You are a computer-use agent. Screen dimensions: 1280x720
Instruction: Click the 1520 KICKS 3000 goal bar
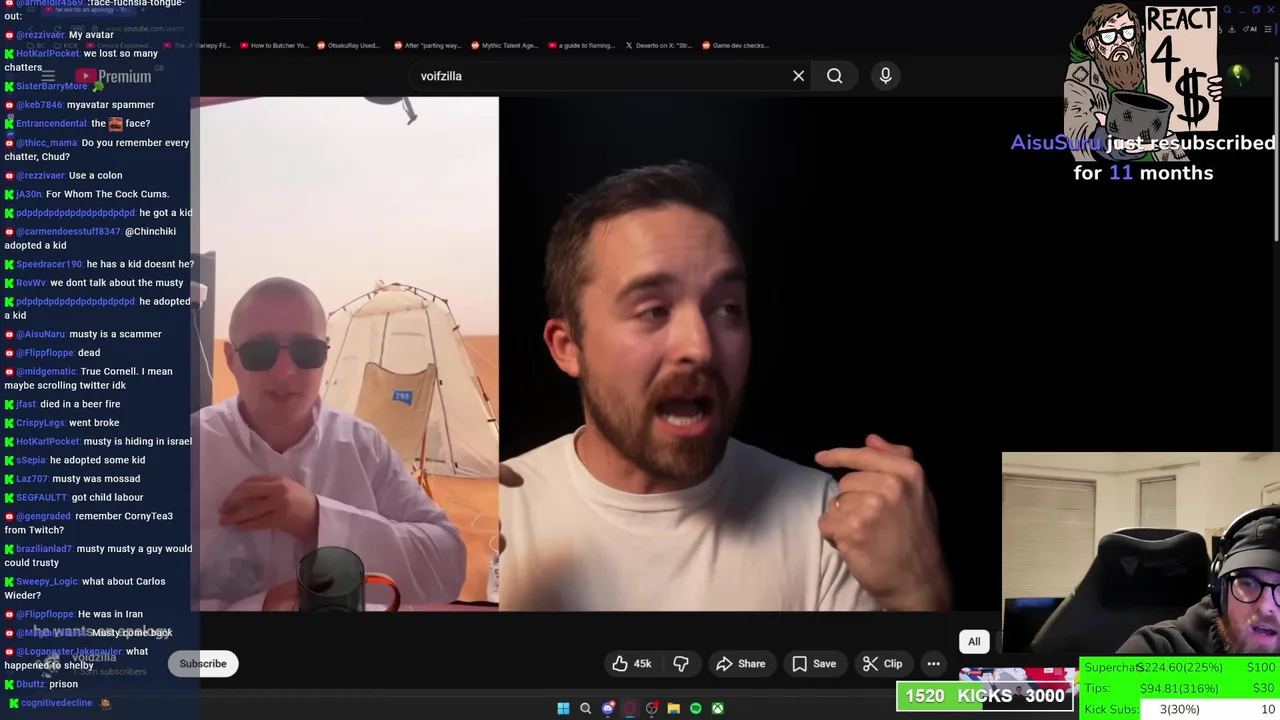click(x=986, y=696)
